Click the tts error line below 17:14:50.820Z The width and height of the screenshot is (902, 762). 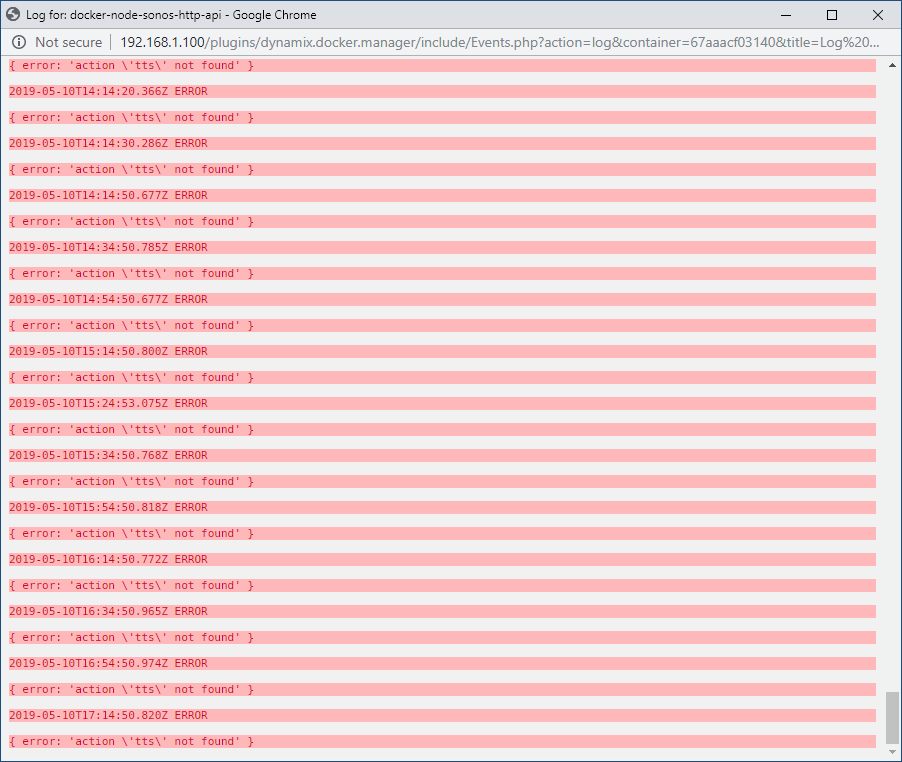coord(442,741)
